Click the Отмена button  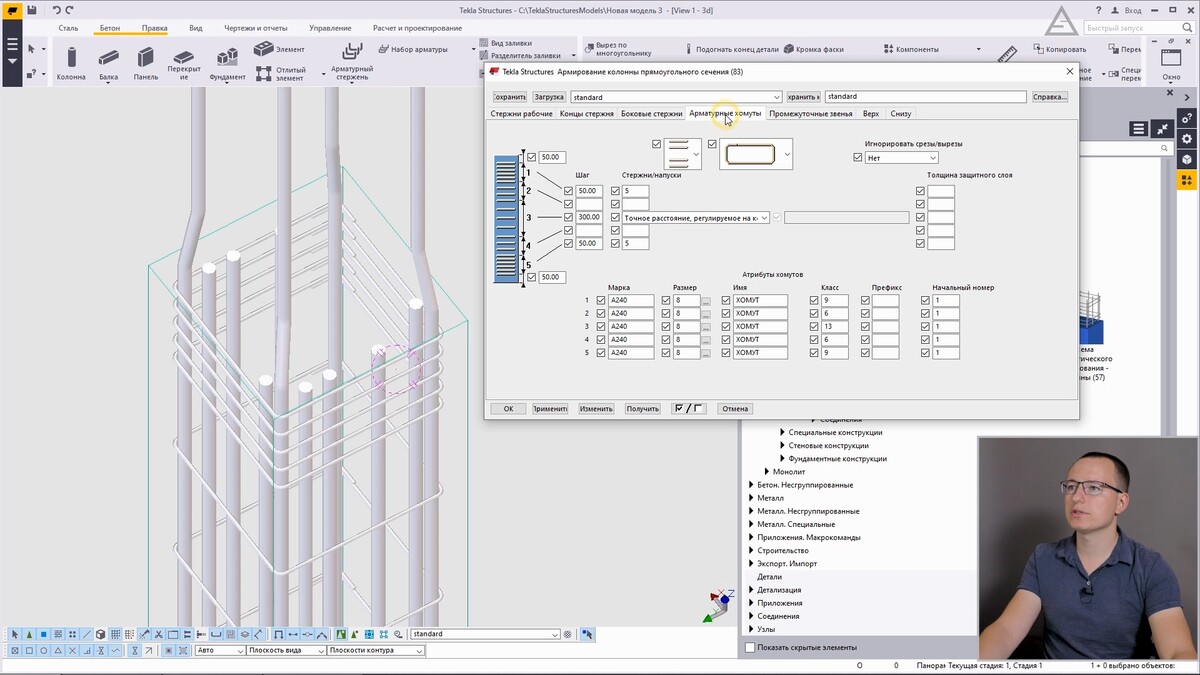[735, 409]
